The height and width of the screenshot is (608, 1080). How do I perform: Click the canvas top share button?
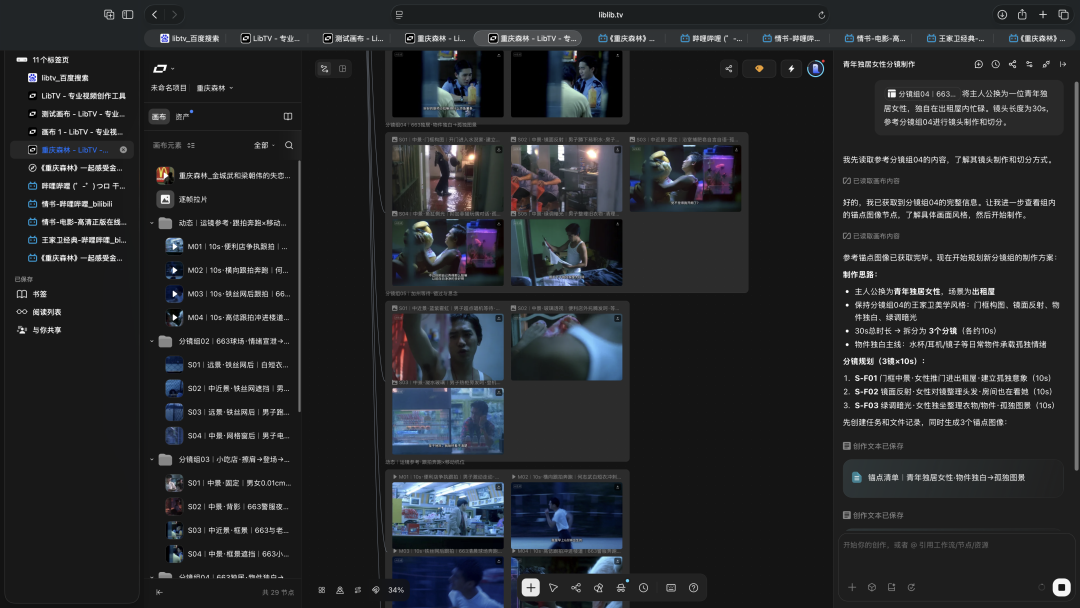729,68
